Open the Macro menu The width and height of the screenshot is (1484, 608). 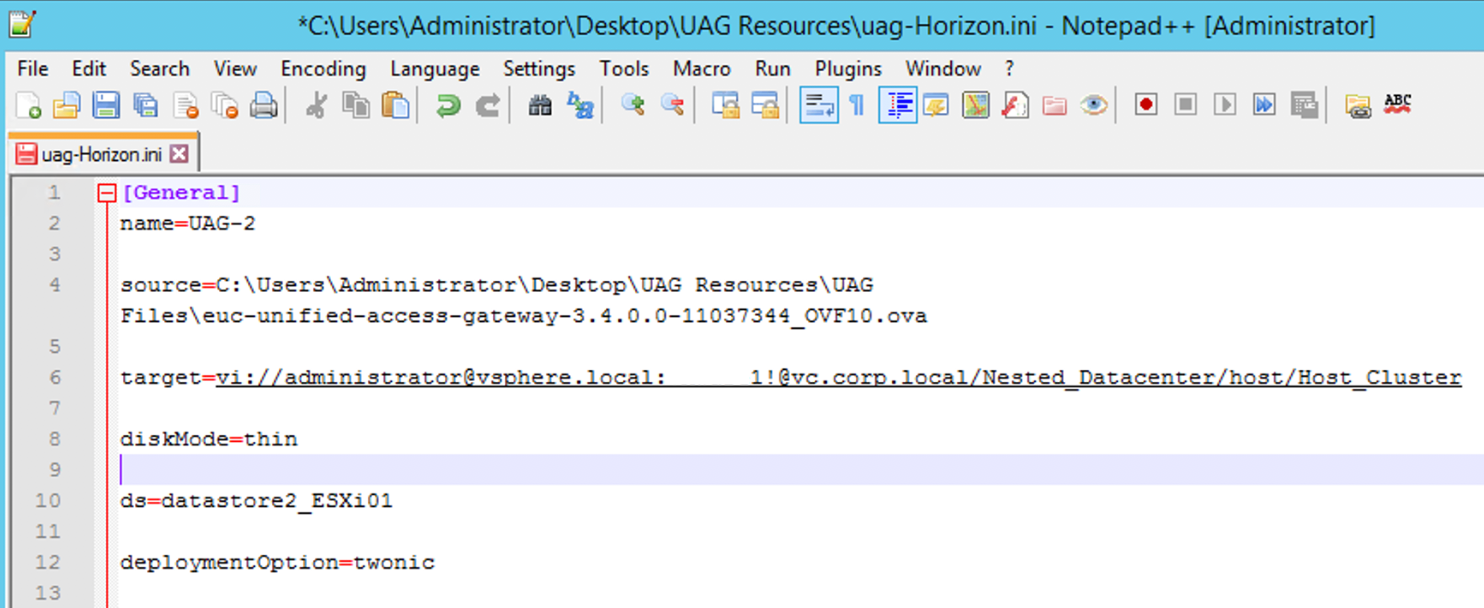click(701, 68)
